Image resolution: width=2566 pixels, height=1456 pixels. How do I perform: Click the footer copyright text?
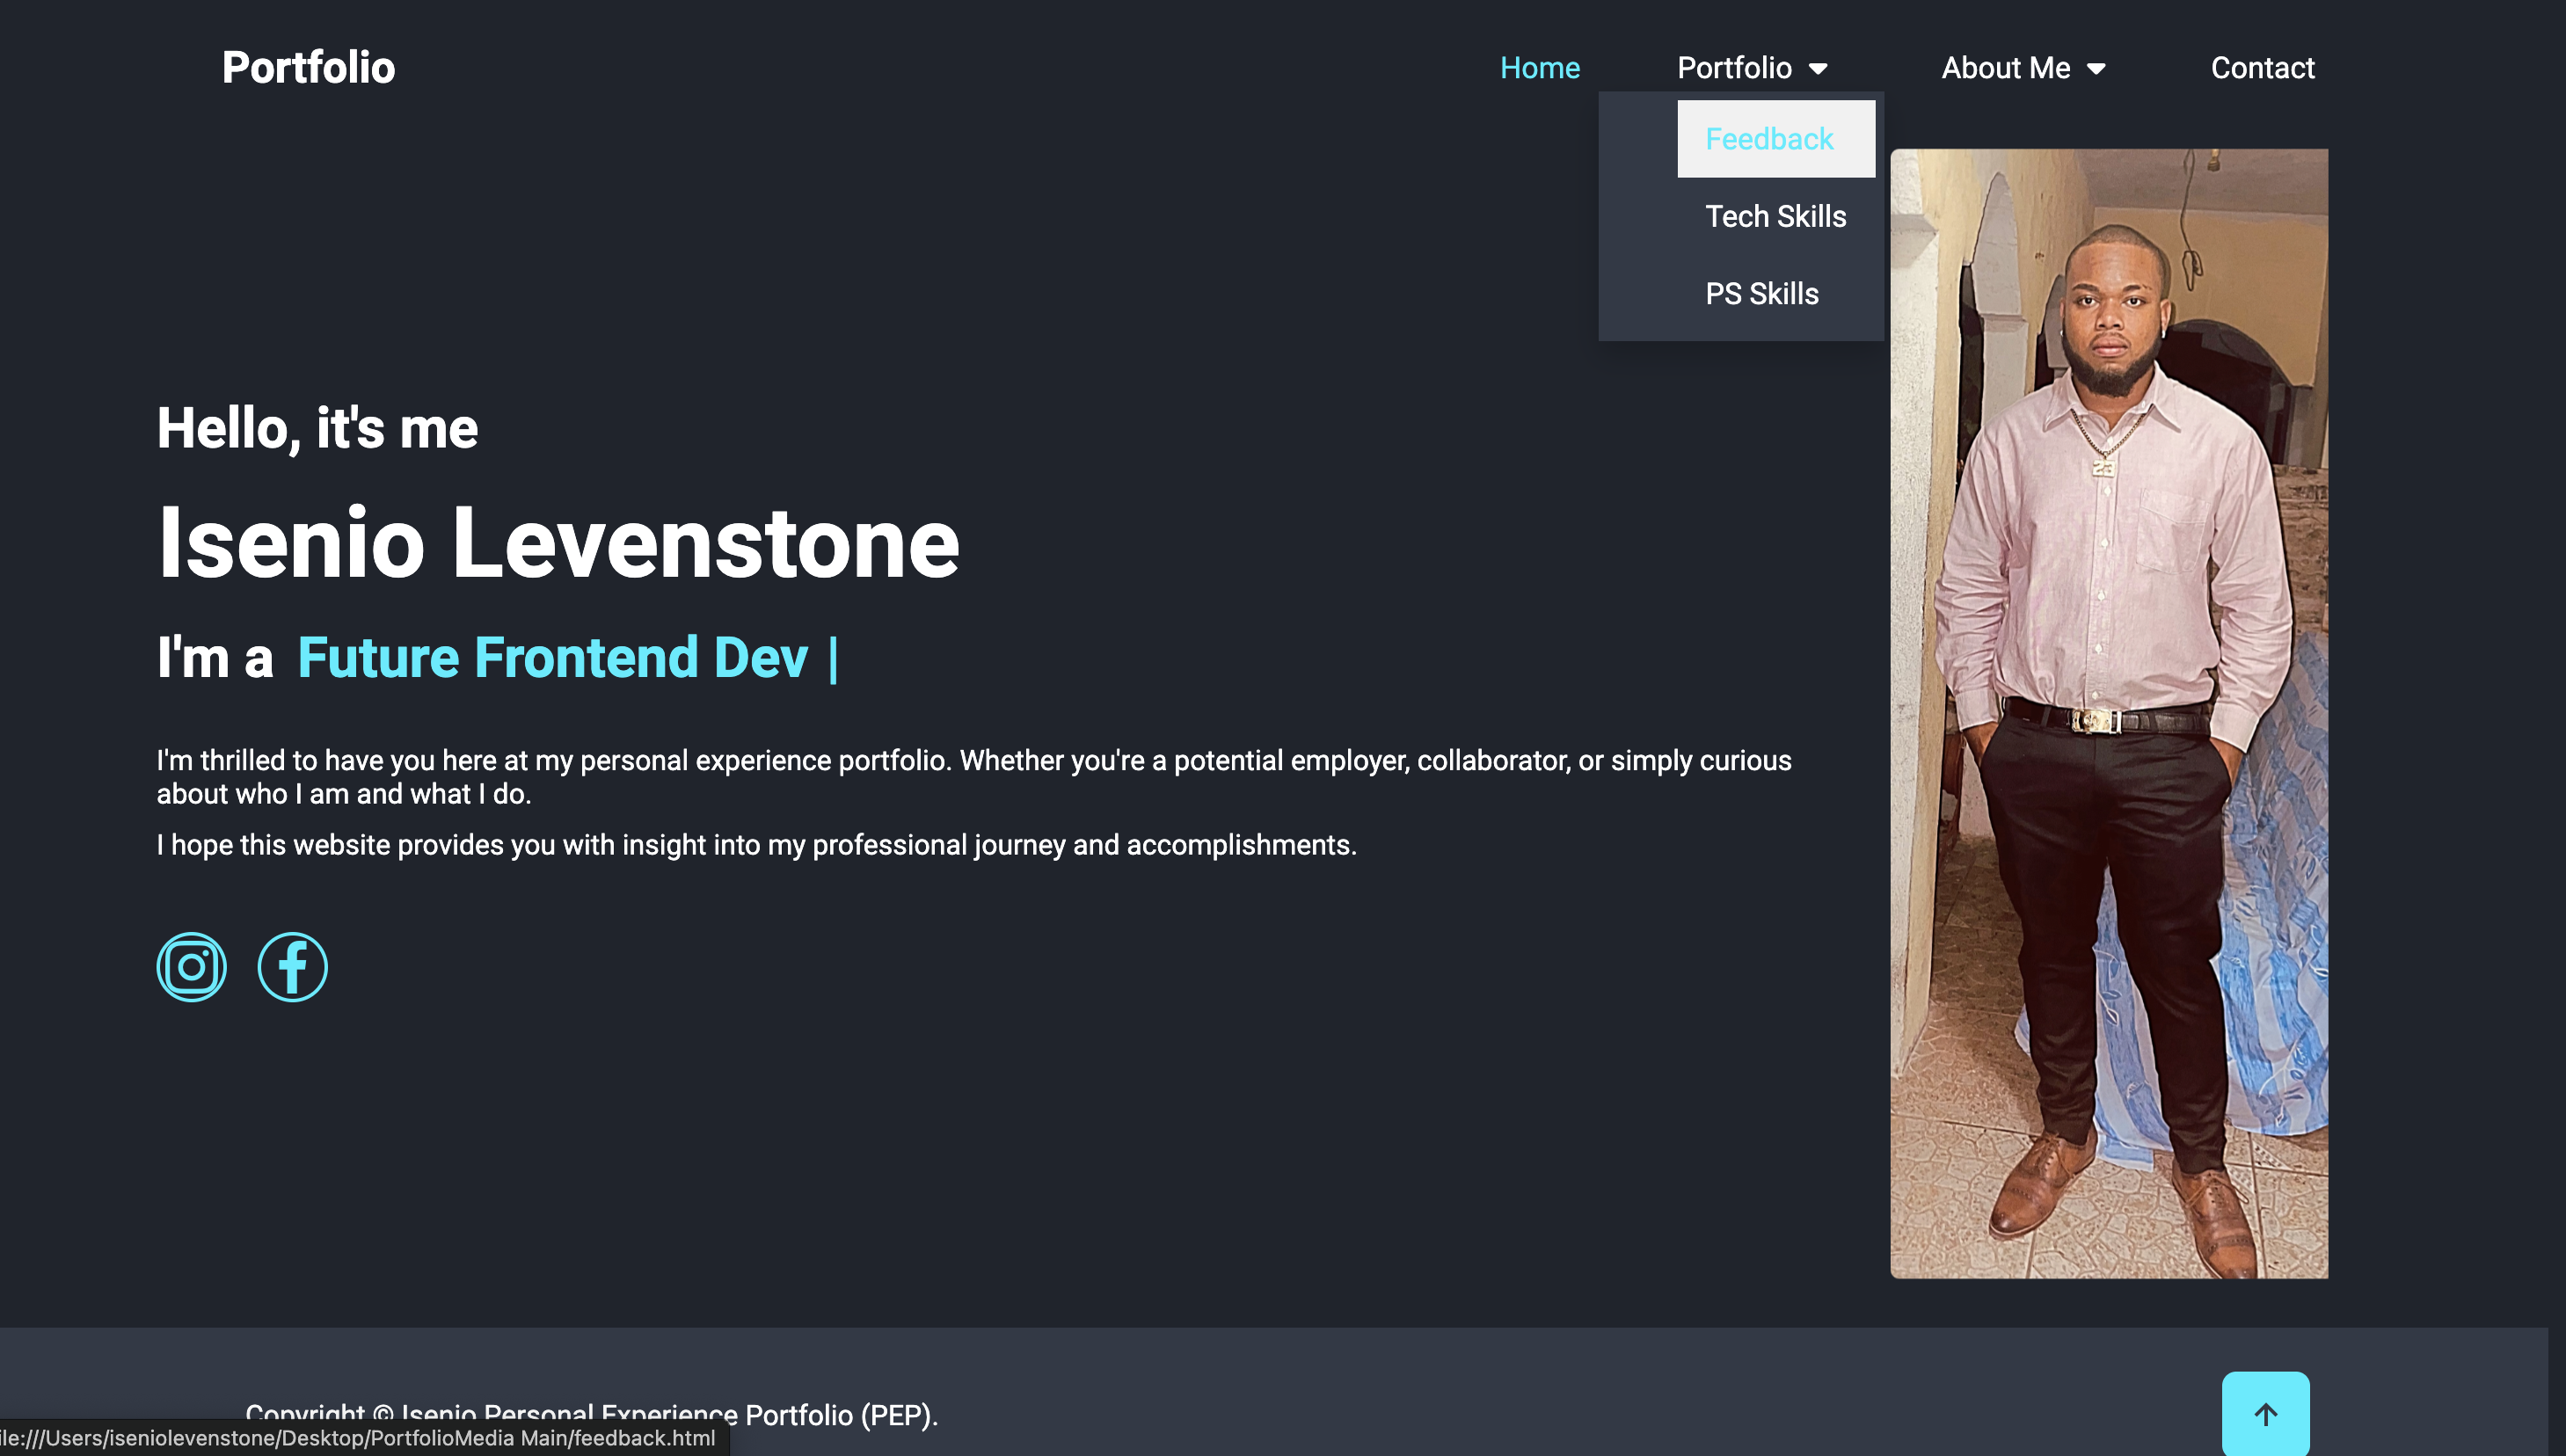tap(838, 1414)
